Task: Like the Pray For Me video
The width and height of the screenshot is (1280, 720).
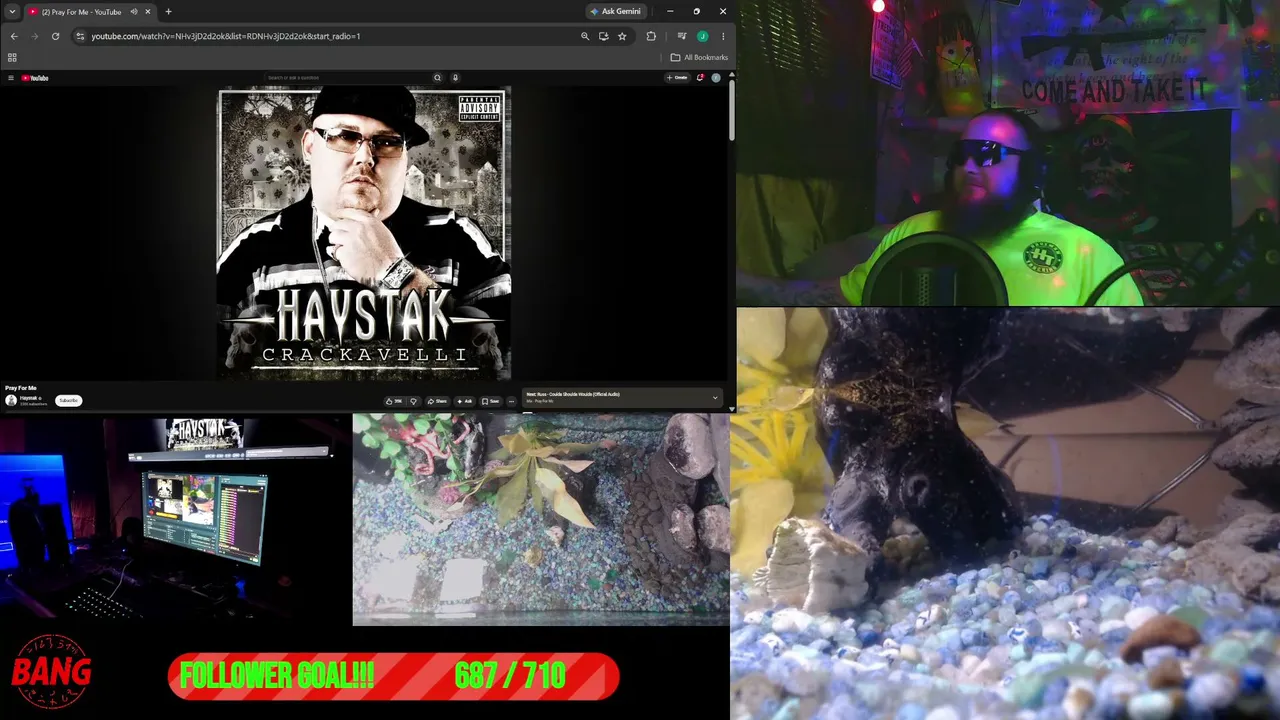Action: pyautogui.click(x=394, y=401)
